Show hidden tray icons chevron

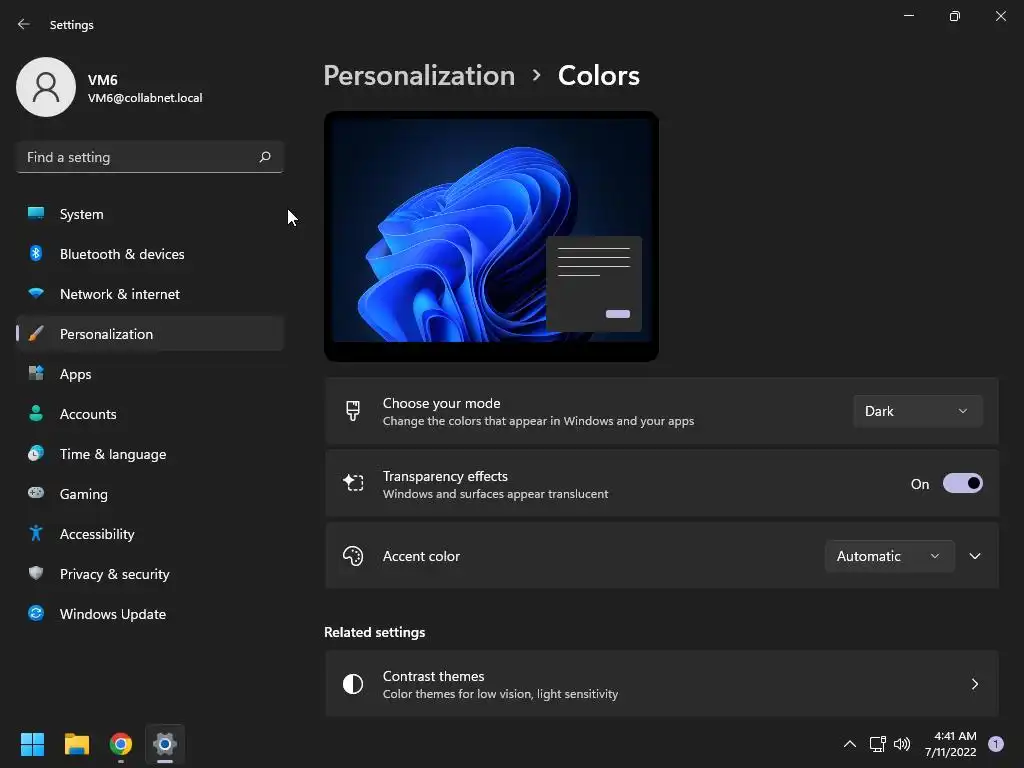[850, 744]
